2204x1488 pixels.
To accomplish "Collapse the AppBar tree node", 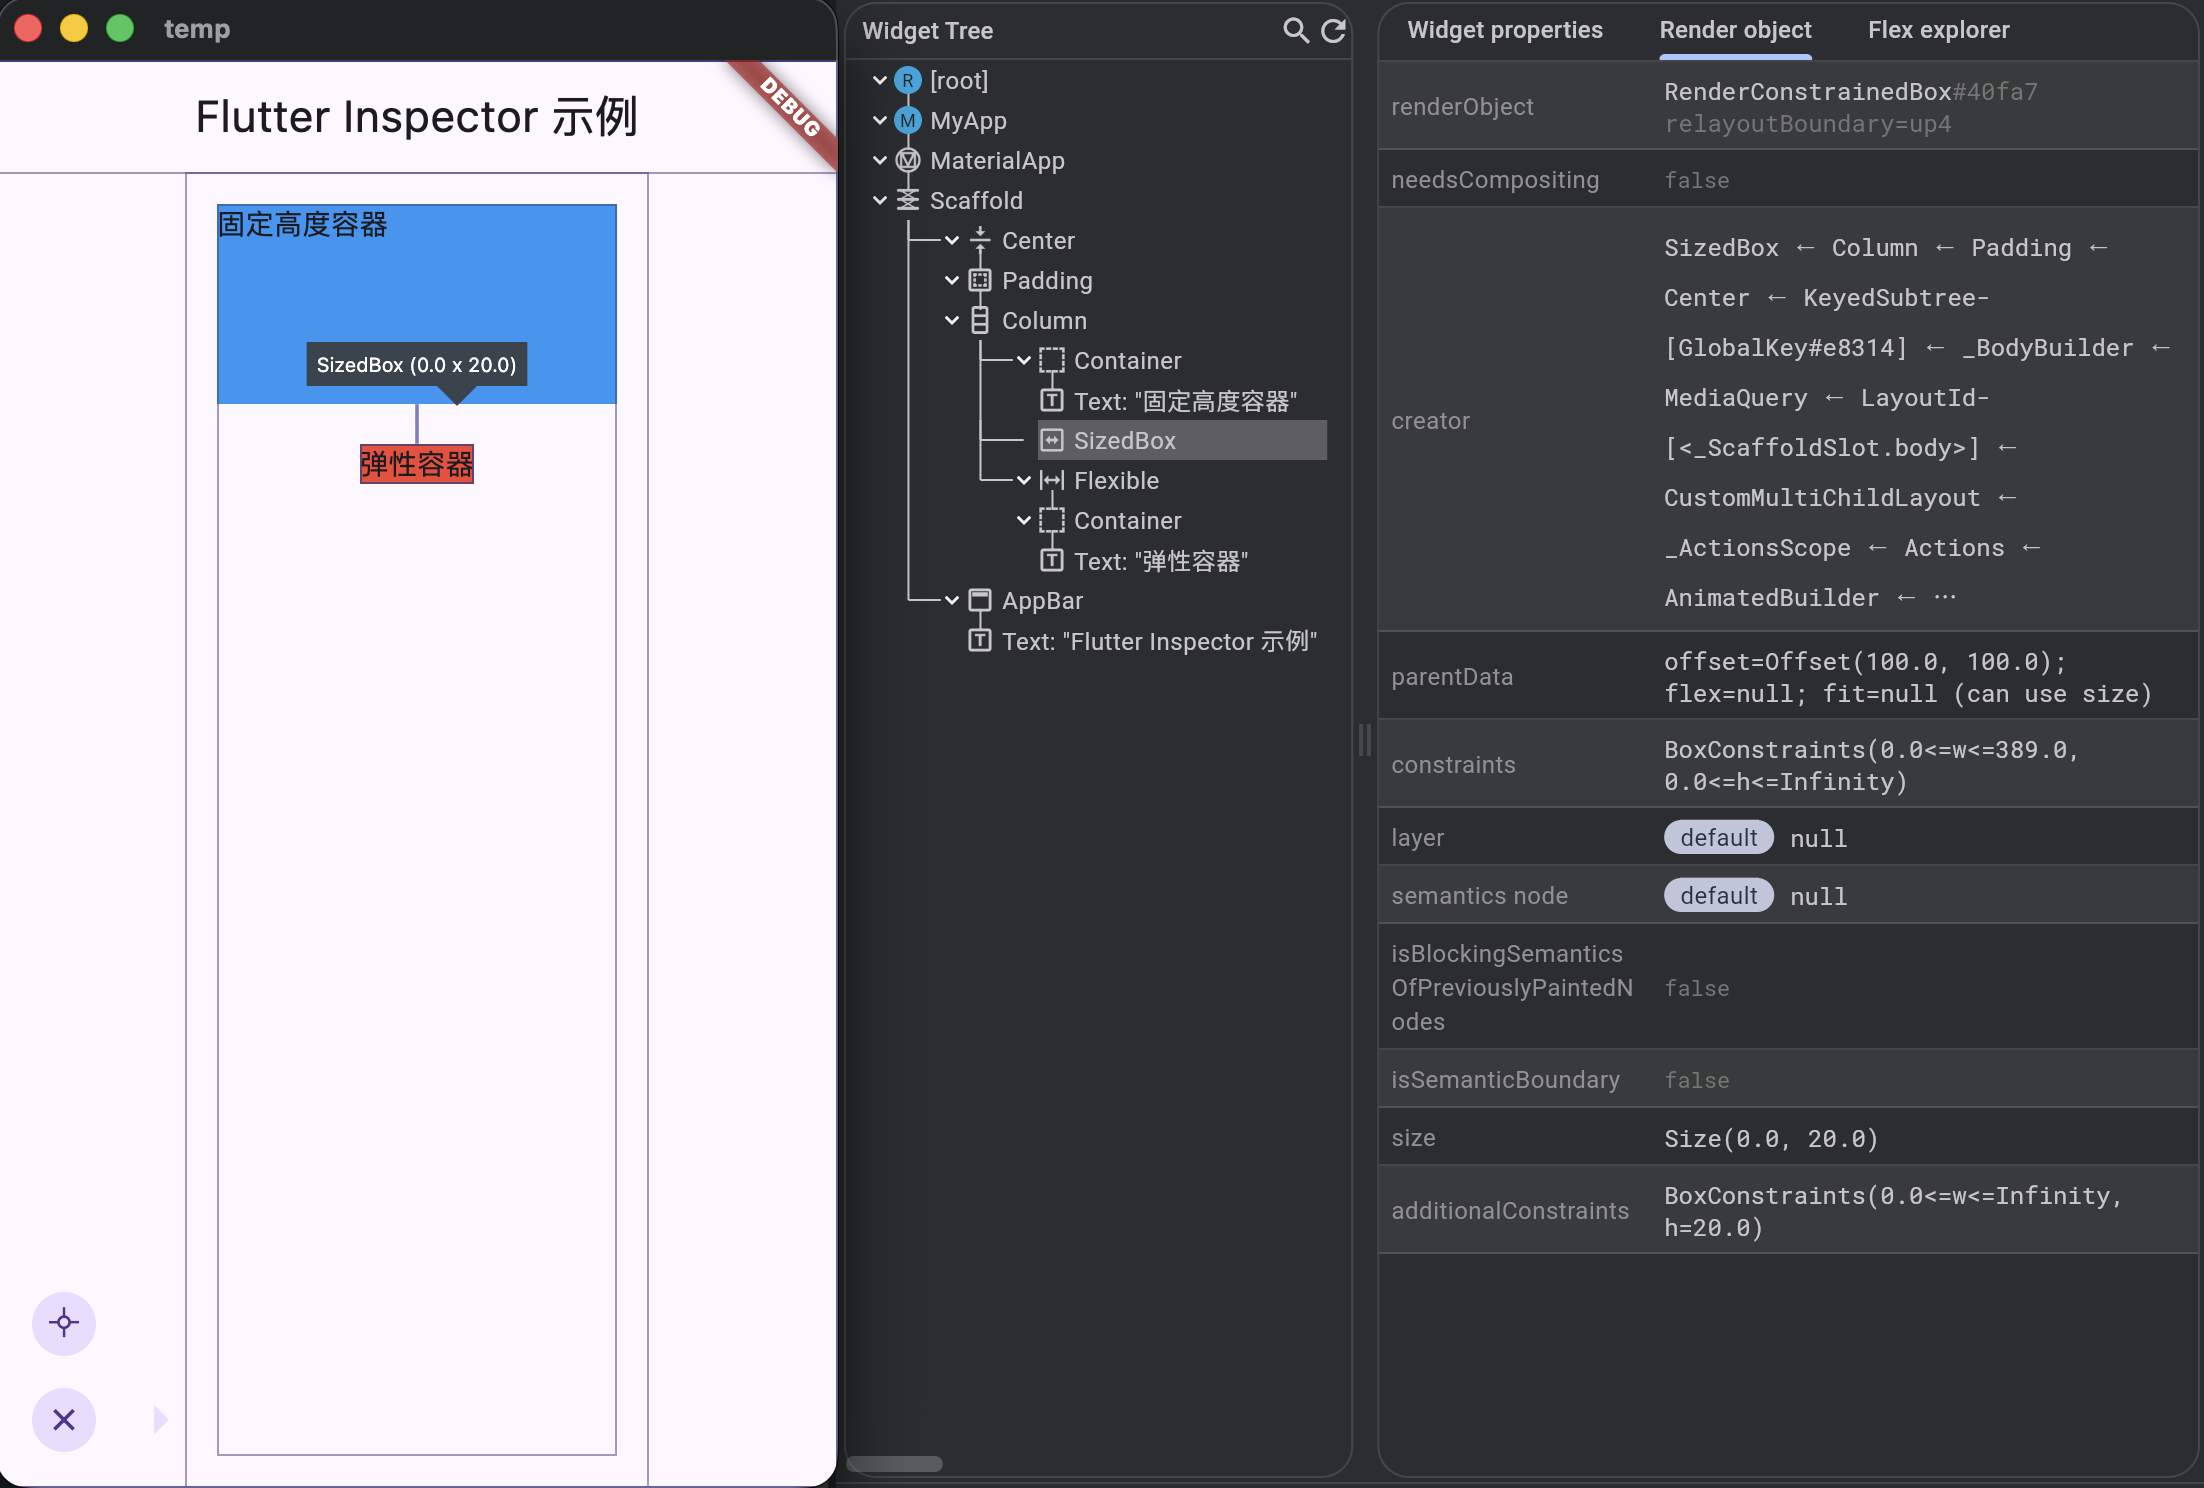I will 952,601.
